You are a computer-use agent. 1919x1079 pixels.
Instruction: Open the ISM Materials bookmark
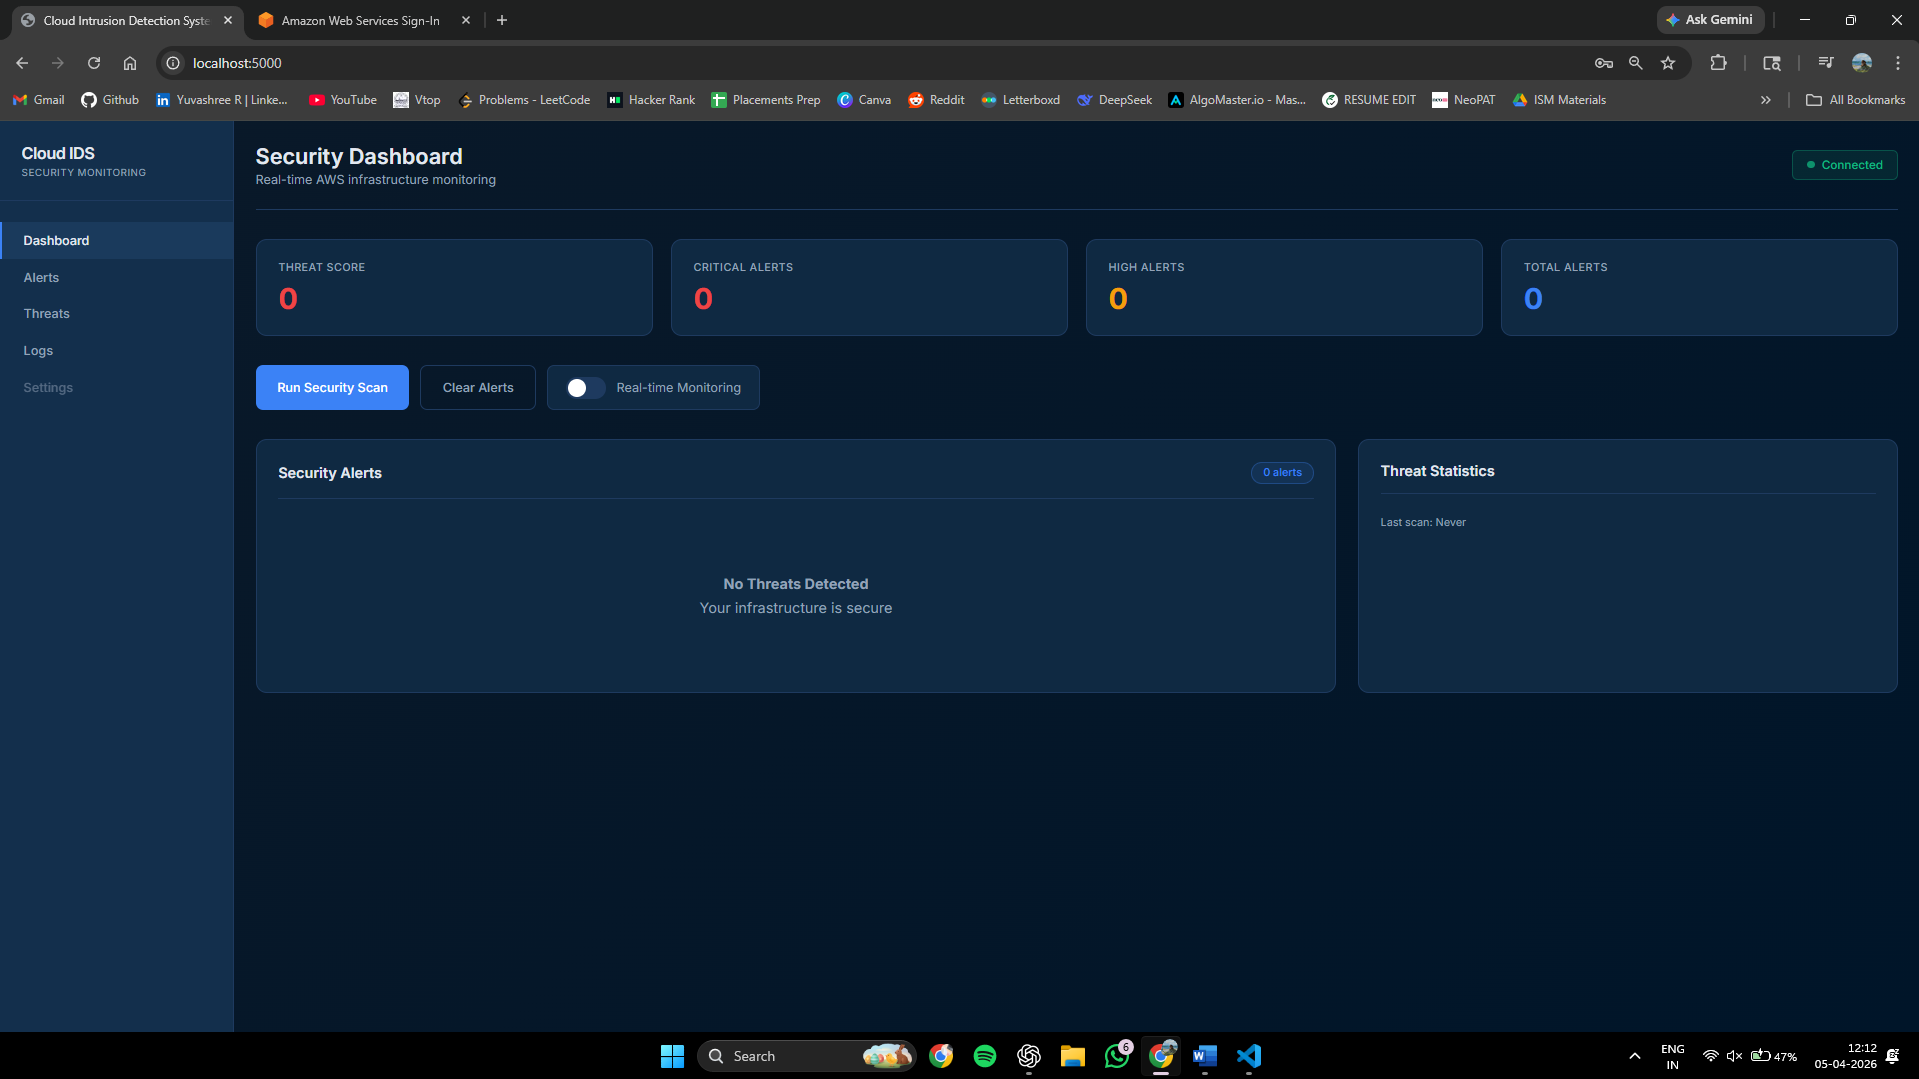click(x=1559, y=100)
